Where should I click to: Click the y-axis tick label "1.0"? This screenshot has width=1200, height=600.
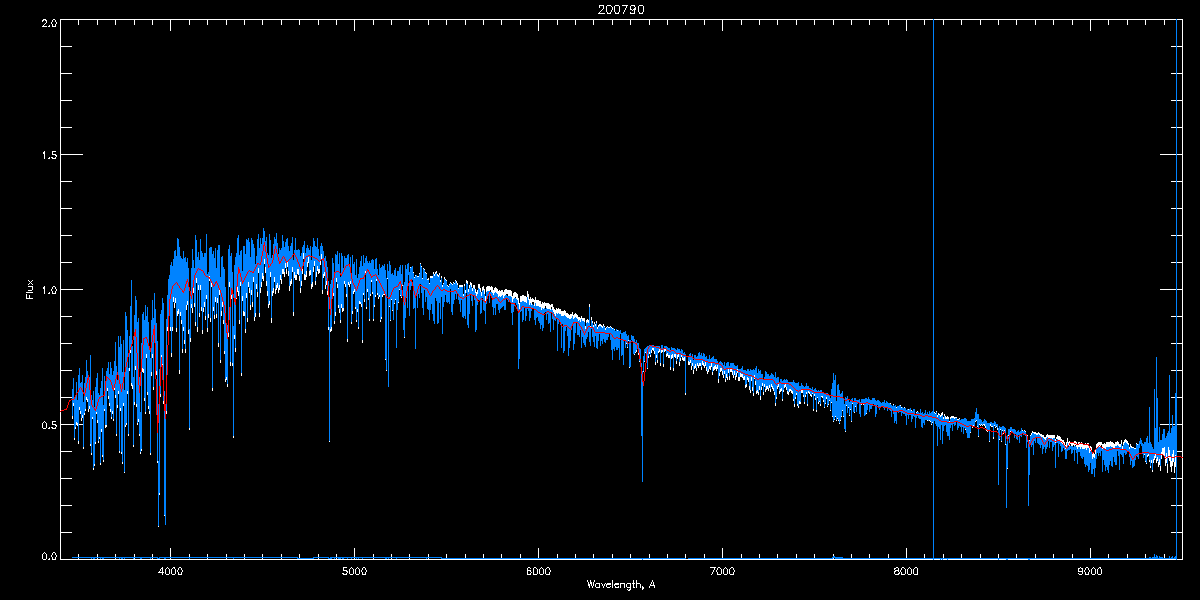(x=48, y=289)
